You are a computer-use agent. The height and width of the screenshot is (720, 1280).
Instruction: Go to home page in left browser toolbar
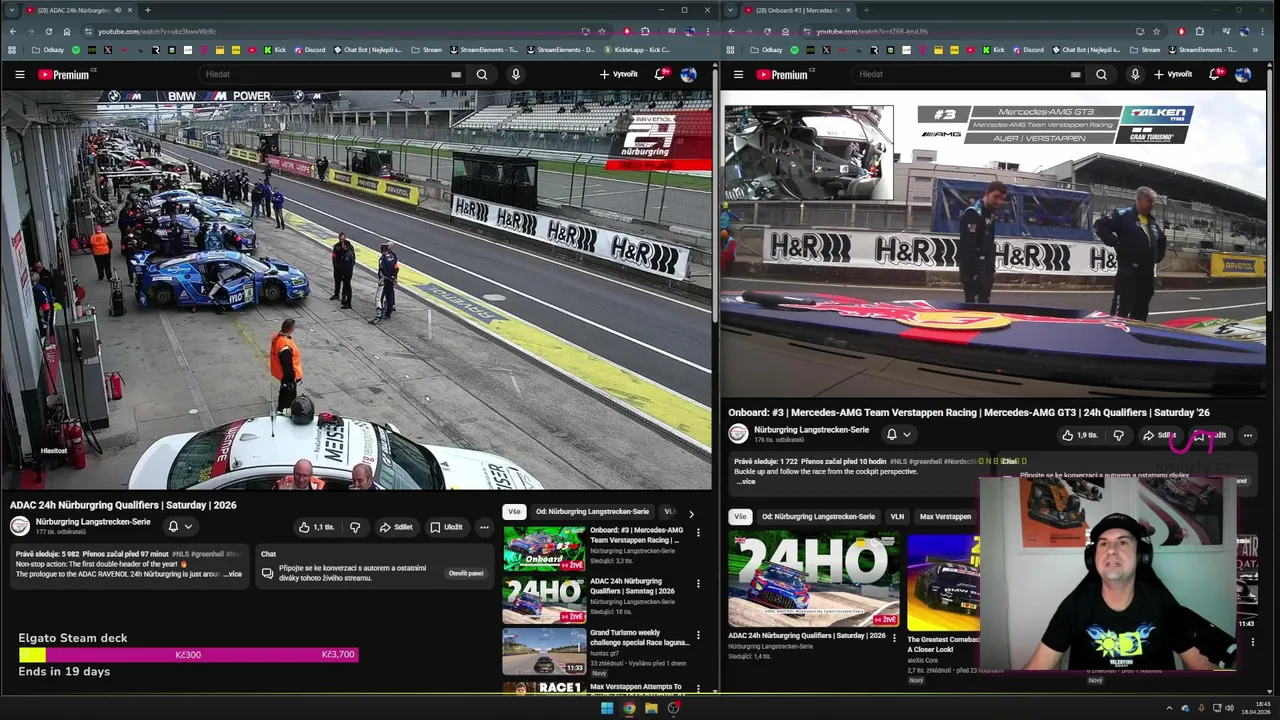[x=67, y=31]
